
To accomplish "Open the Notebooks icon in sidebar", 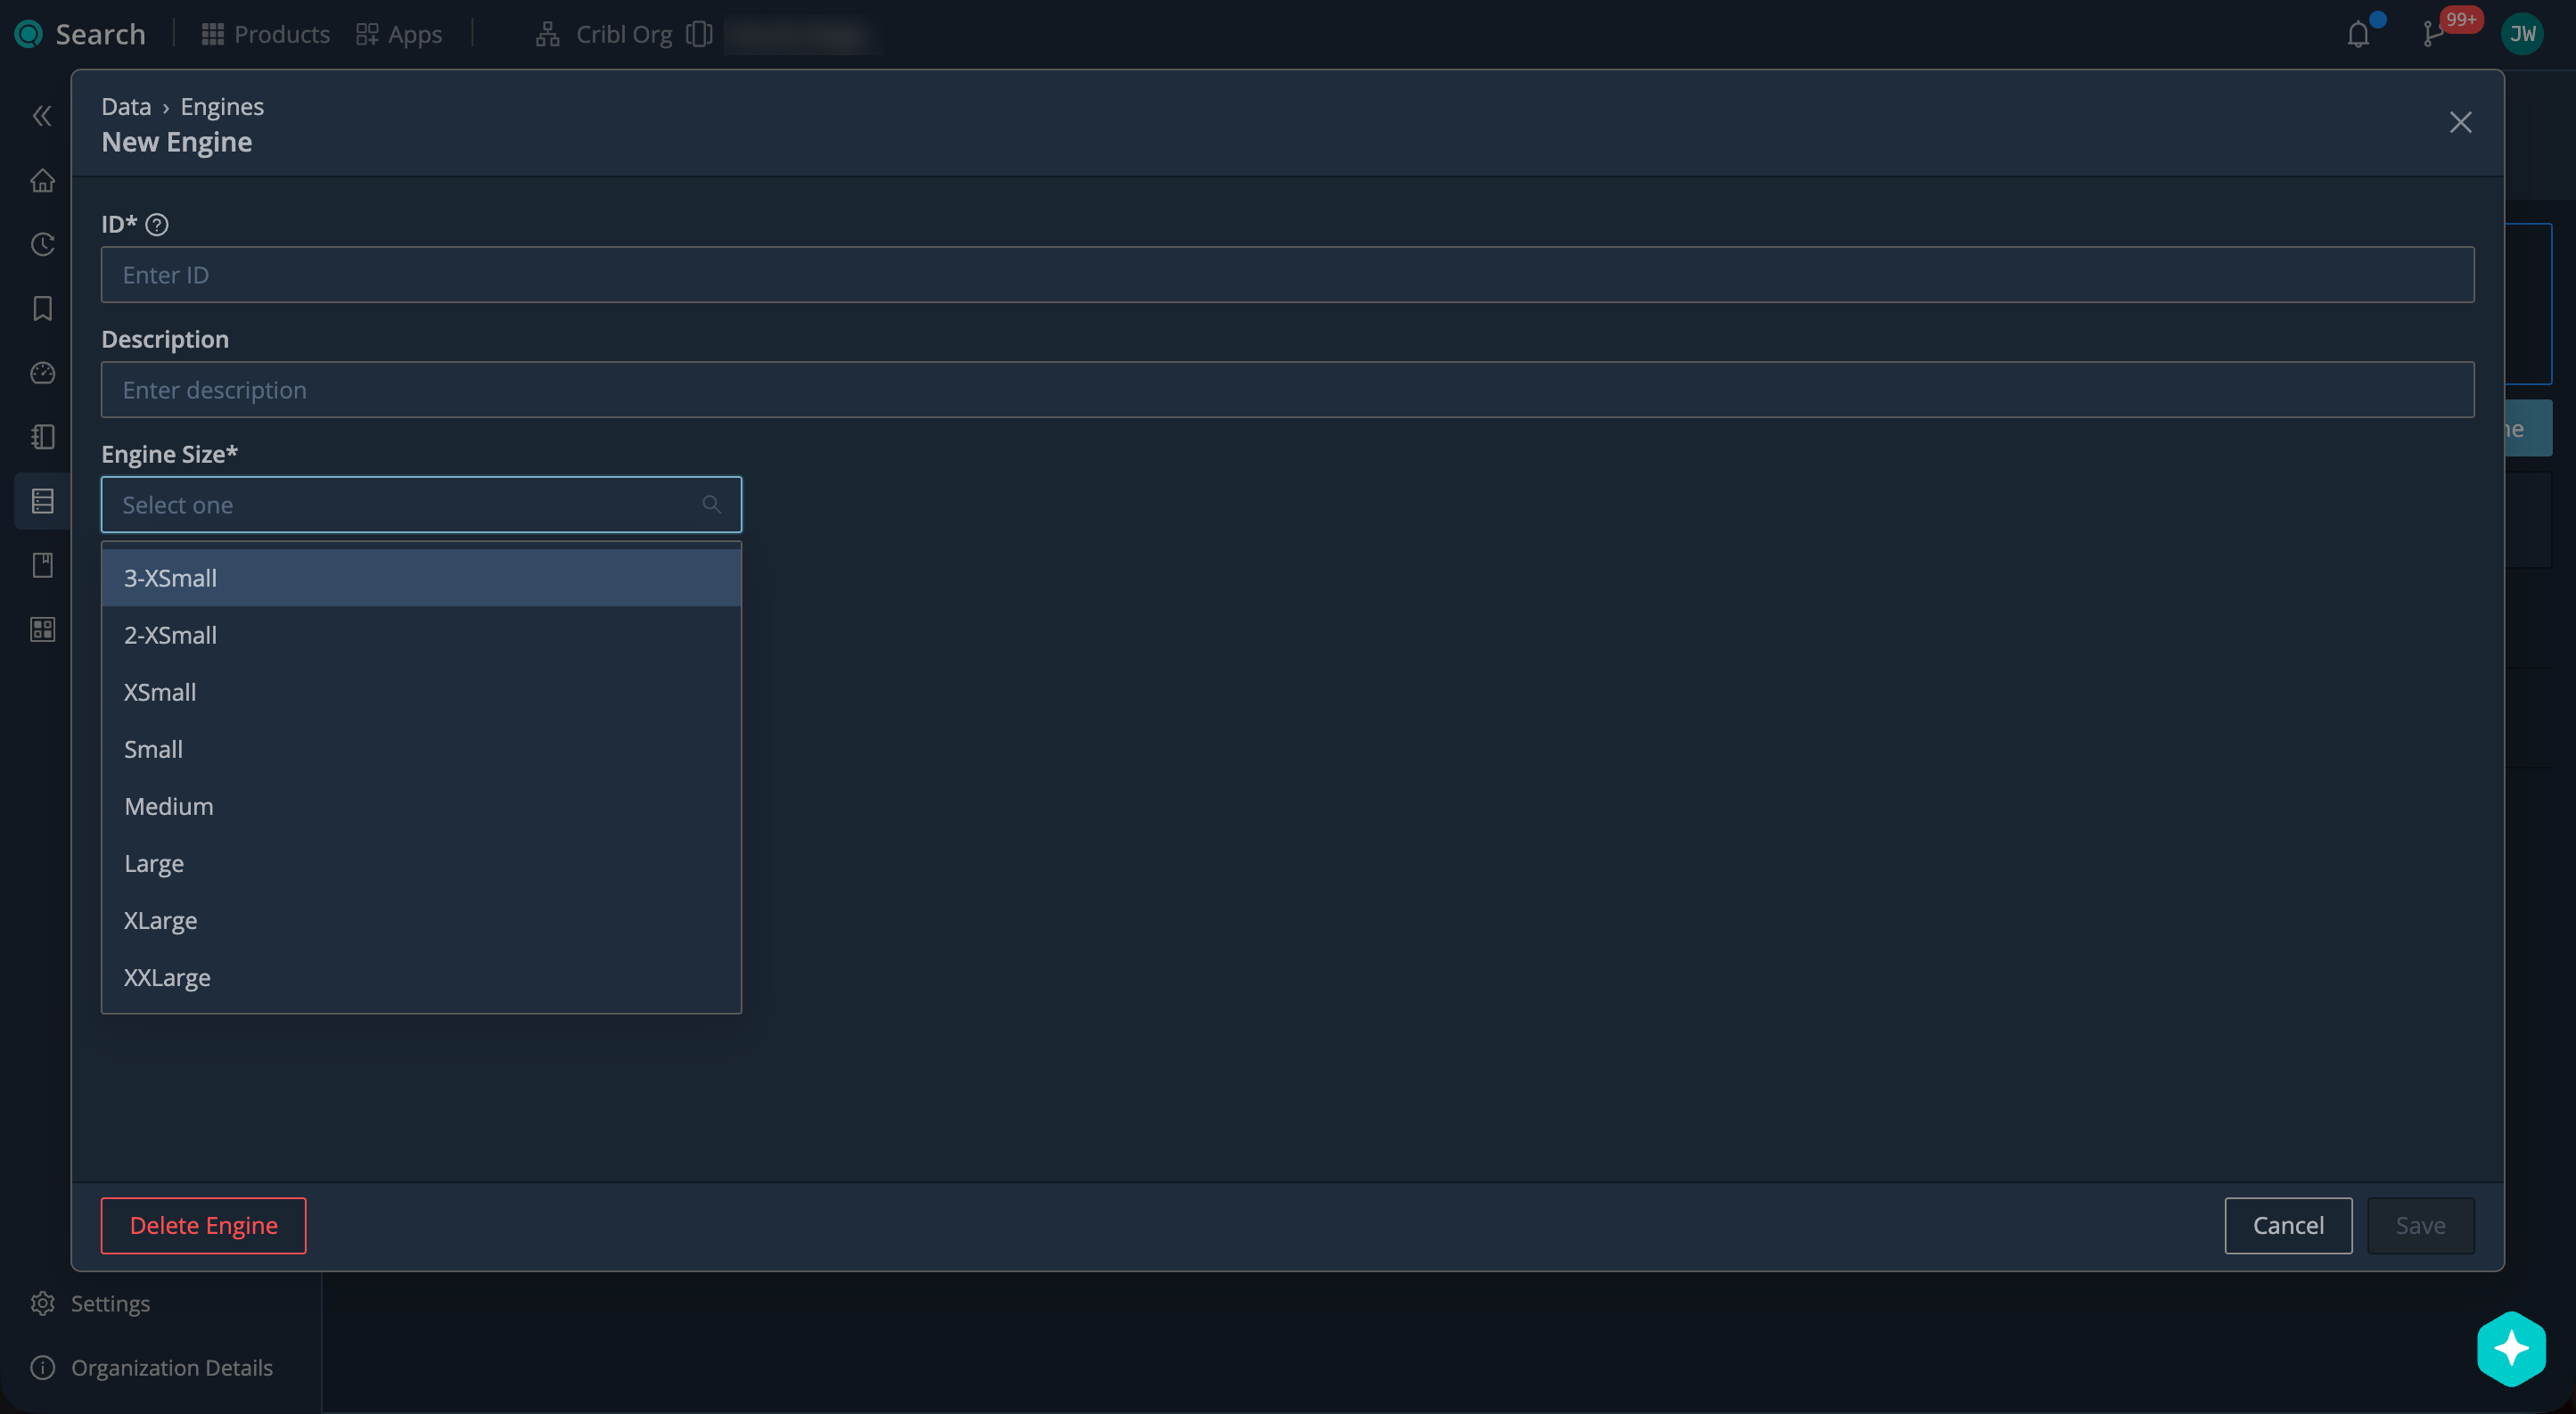I will click(x=42, y=437).
